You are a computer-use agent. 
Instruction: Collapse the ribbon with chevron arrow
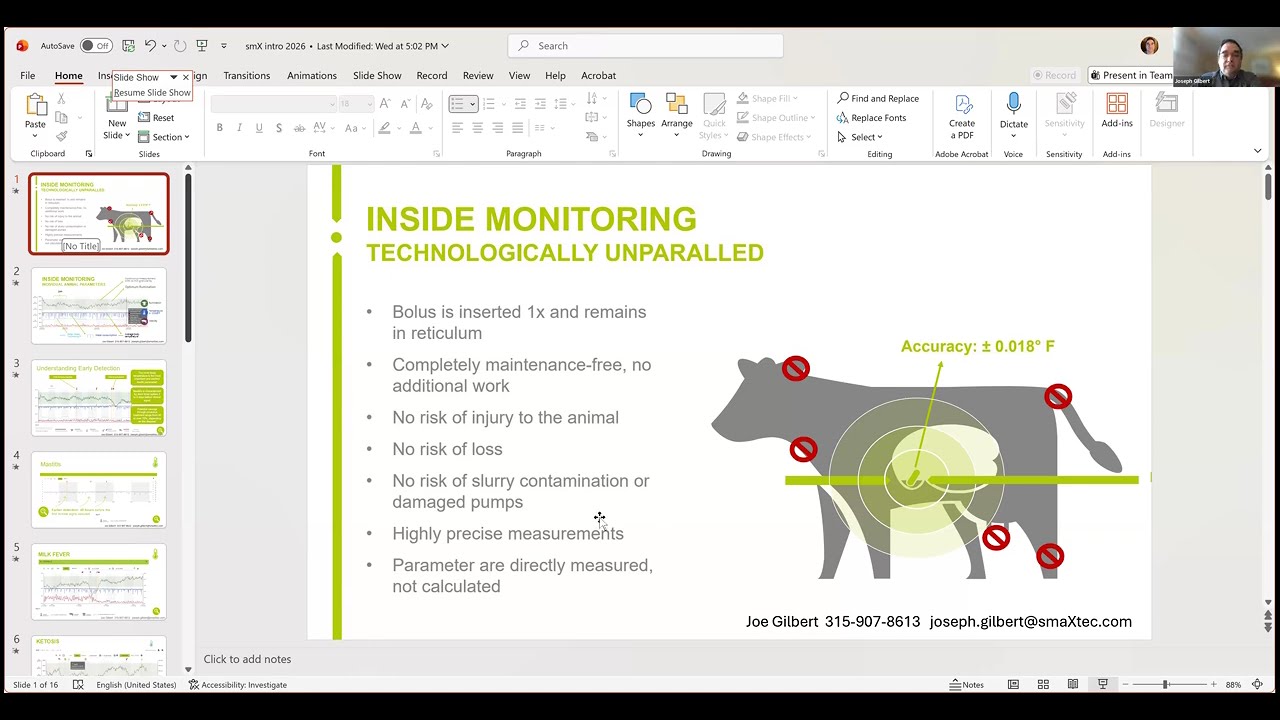pos(1257,151)
